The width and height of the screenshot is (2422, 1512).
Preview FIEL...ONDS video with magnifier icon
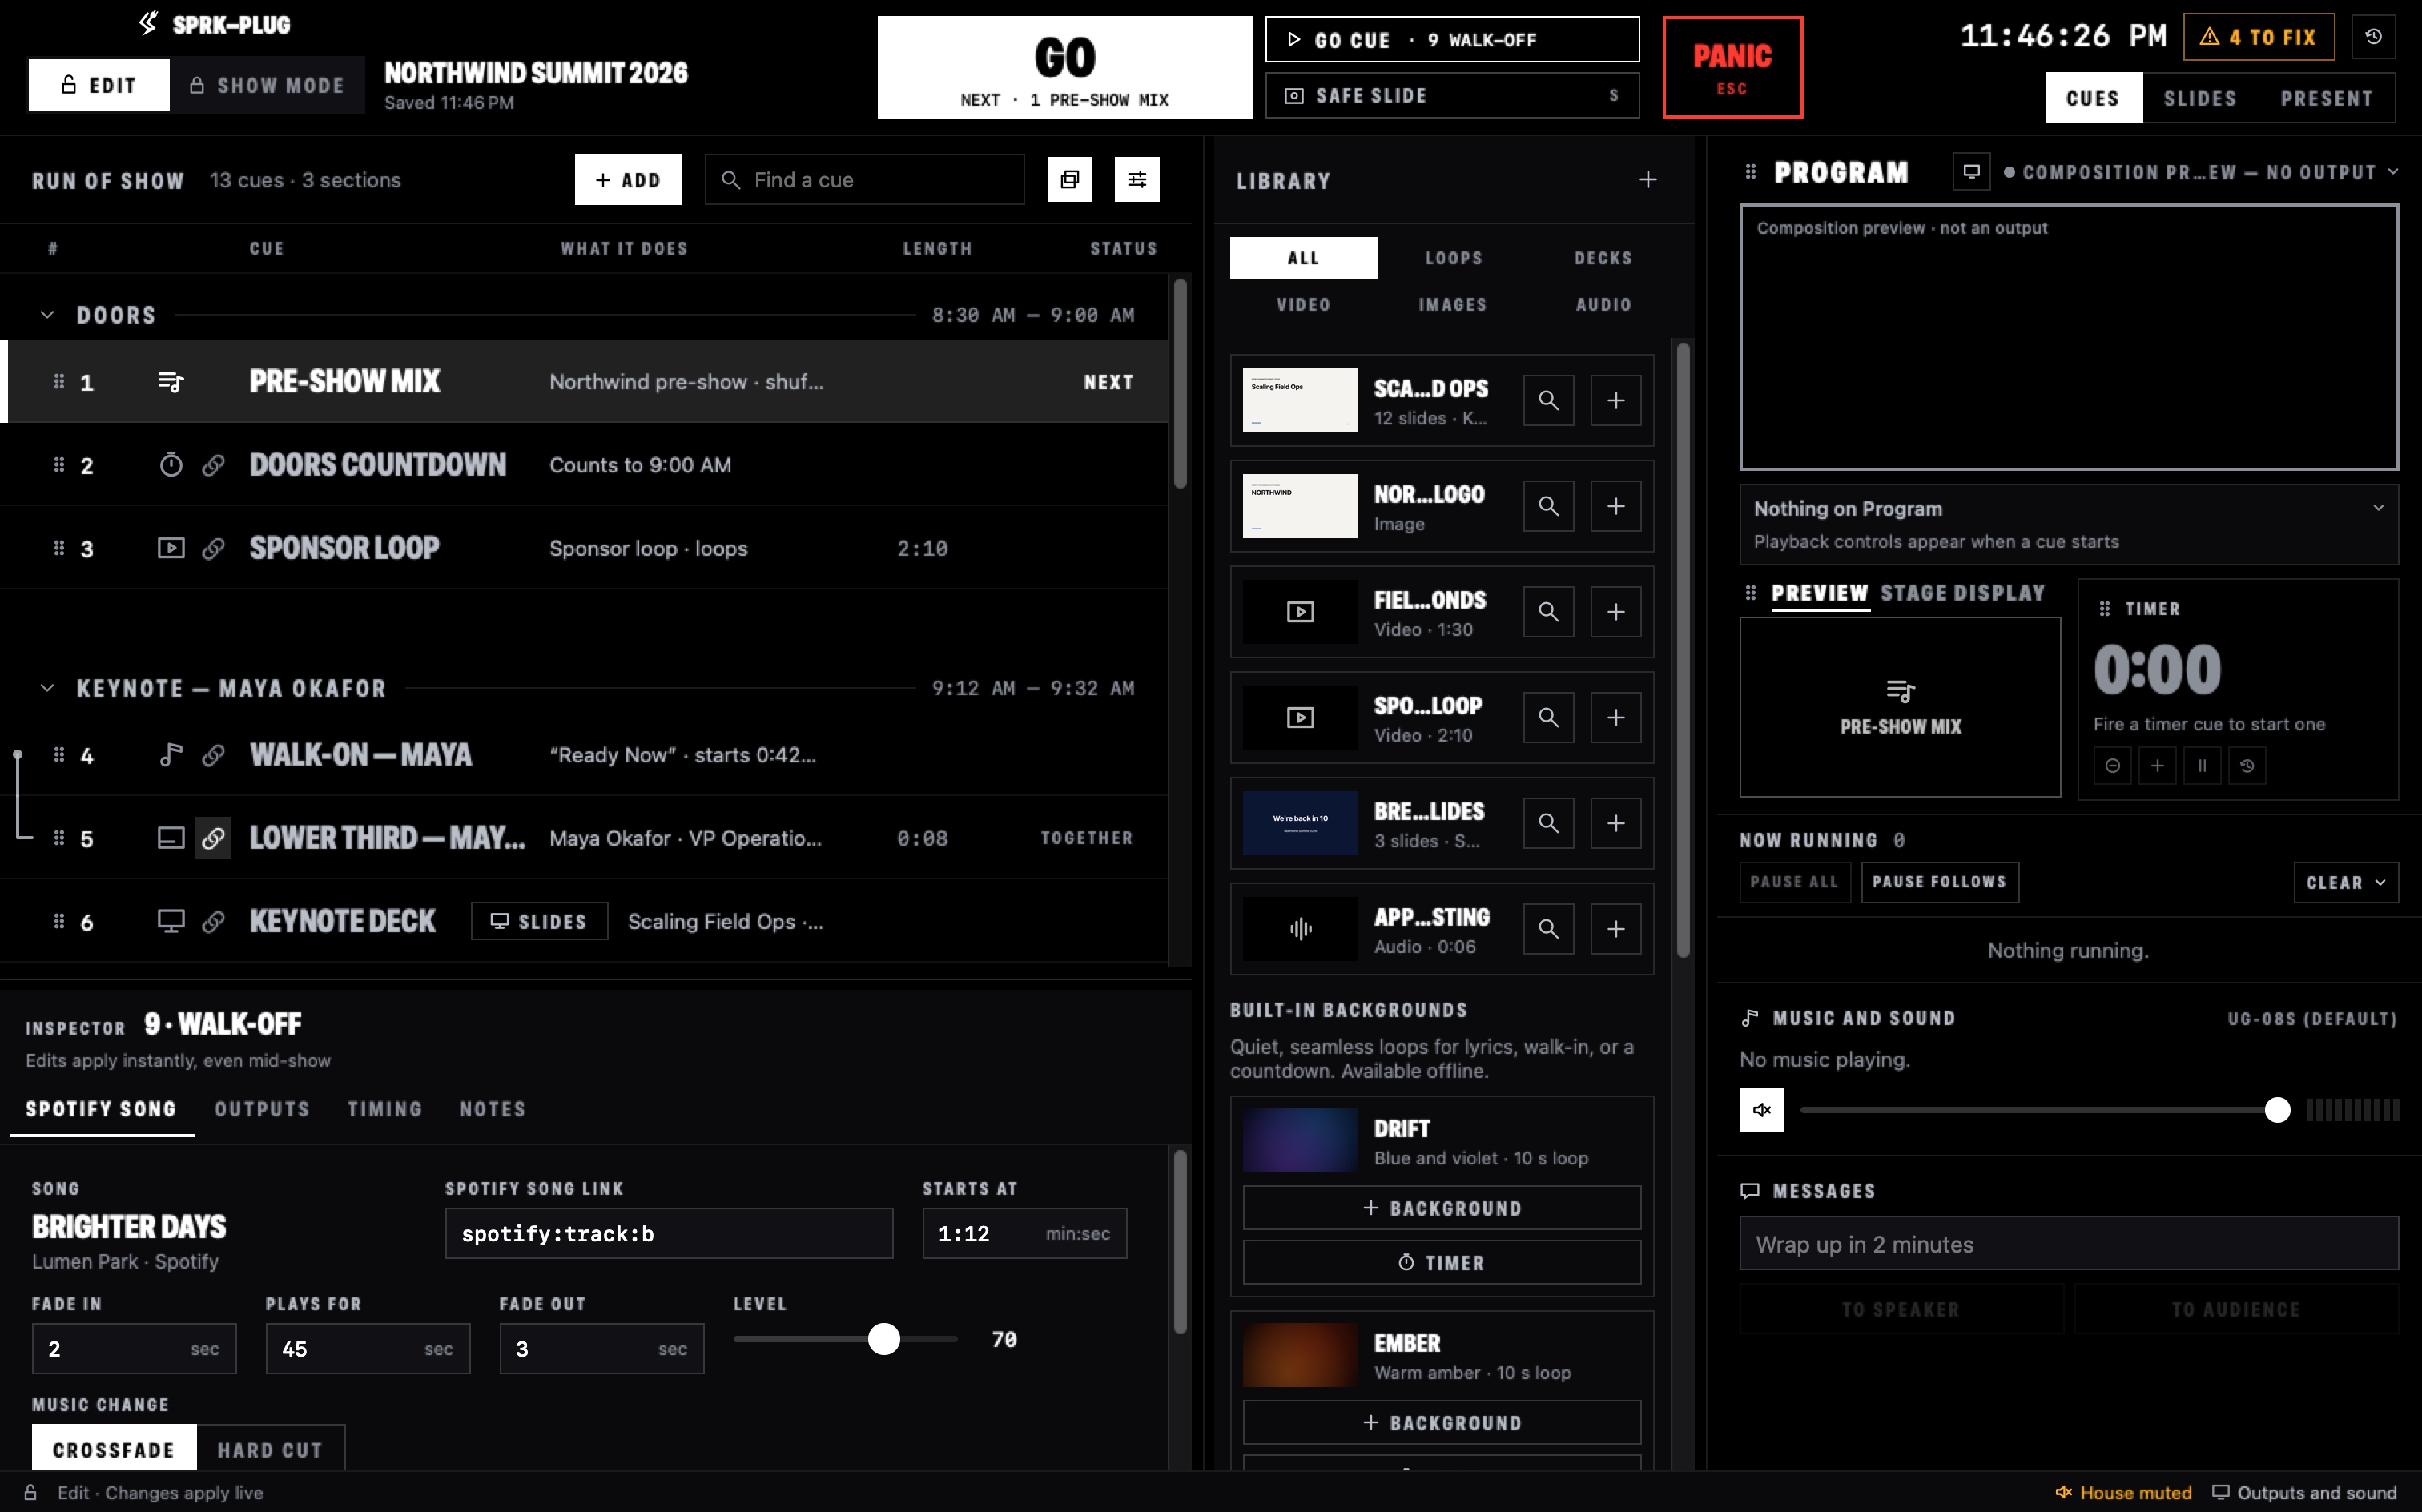tap(1548, 612)
